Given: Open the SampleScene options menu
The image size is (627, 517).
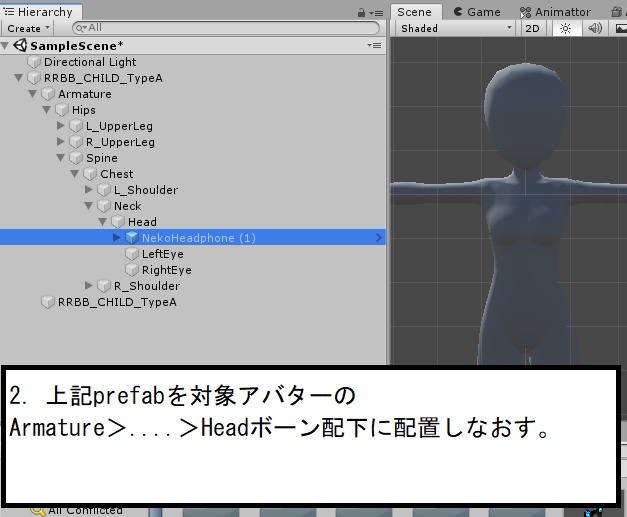Looking at the screenshot, I should [374, 46].
